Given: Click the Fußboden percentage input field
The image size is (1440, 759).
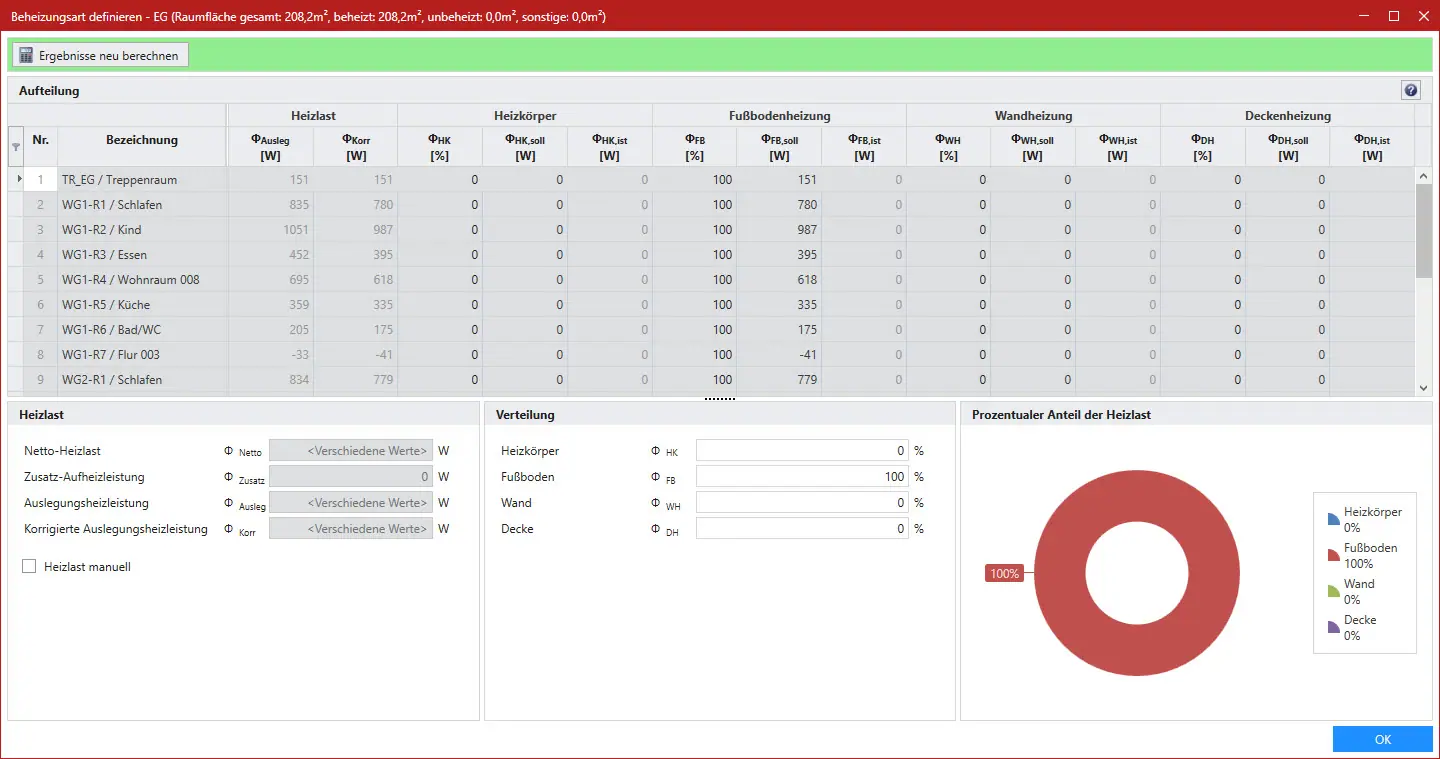Looking at the screenshot, I should click(801, 477).
